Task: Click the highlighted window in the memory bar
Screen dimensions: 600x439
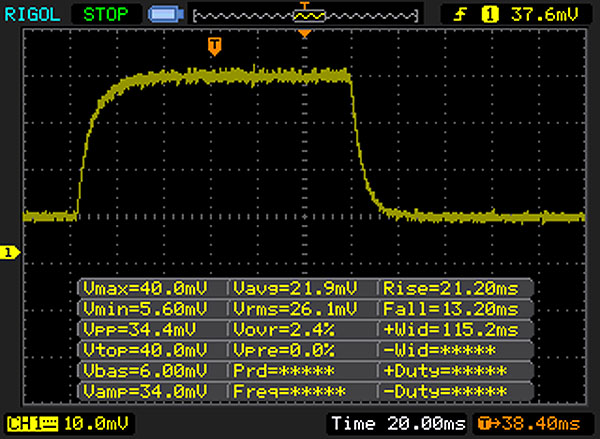Action: coord(310,16)
